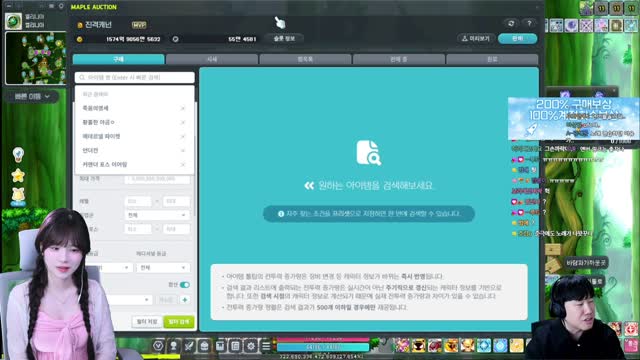The image size is (640, 360).
Task: Refresh the auction with the circular arrows icon
Action: (x=511, y=24)
